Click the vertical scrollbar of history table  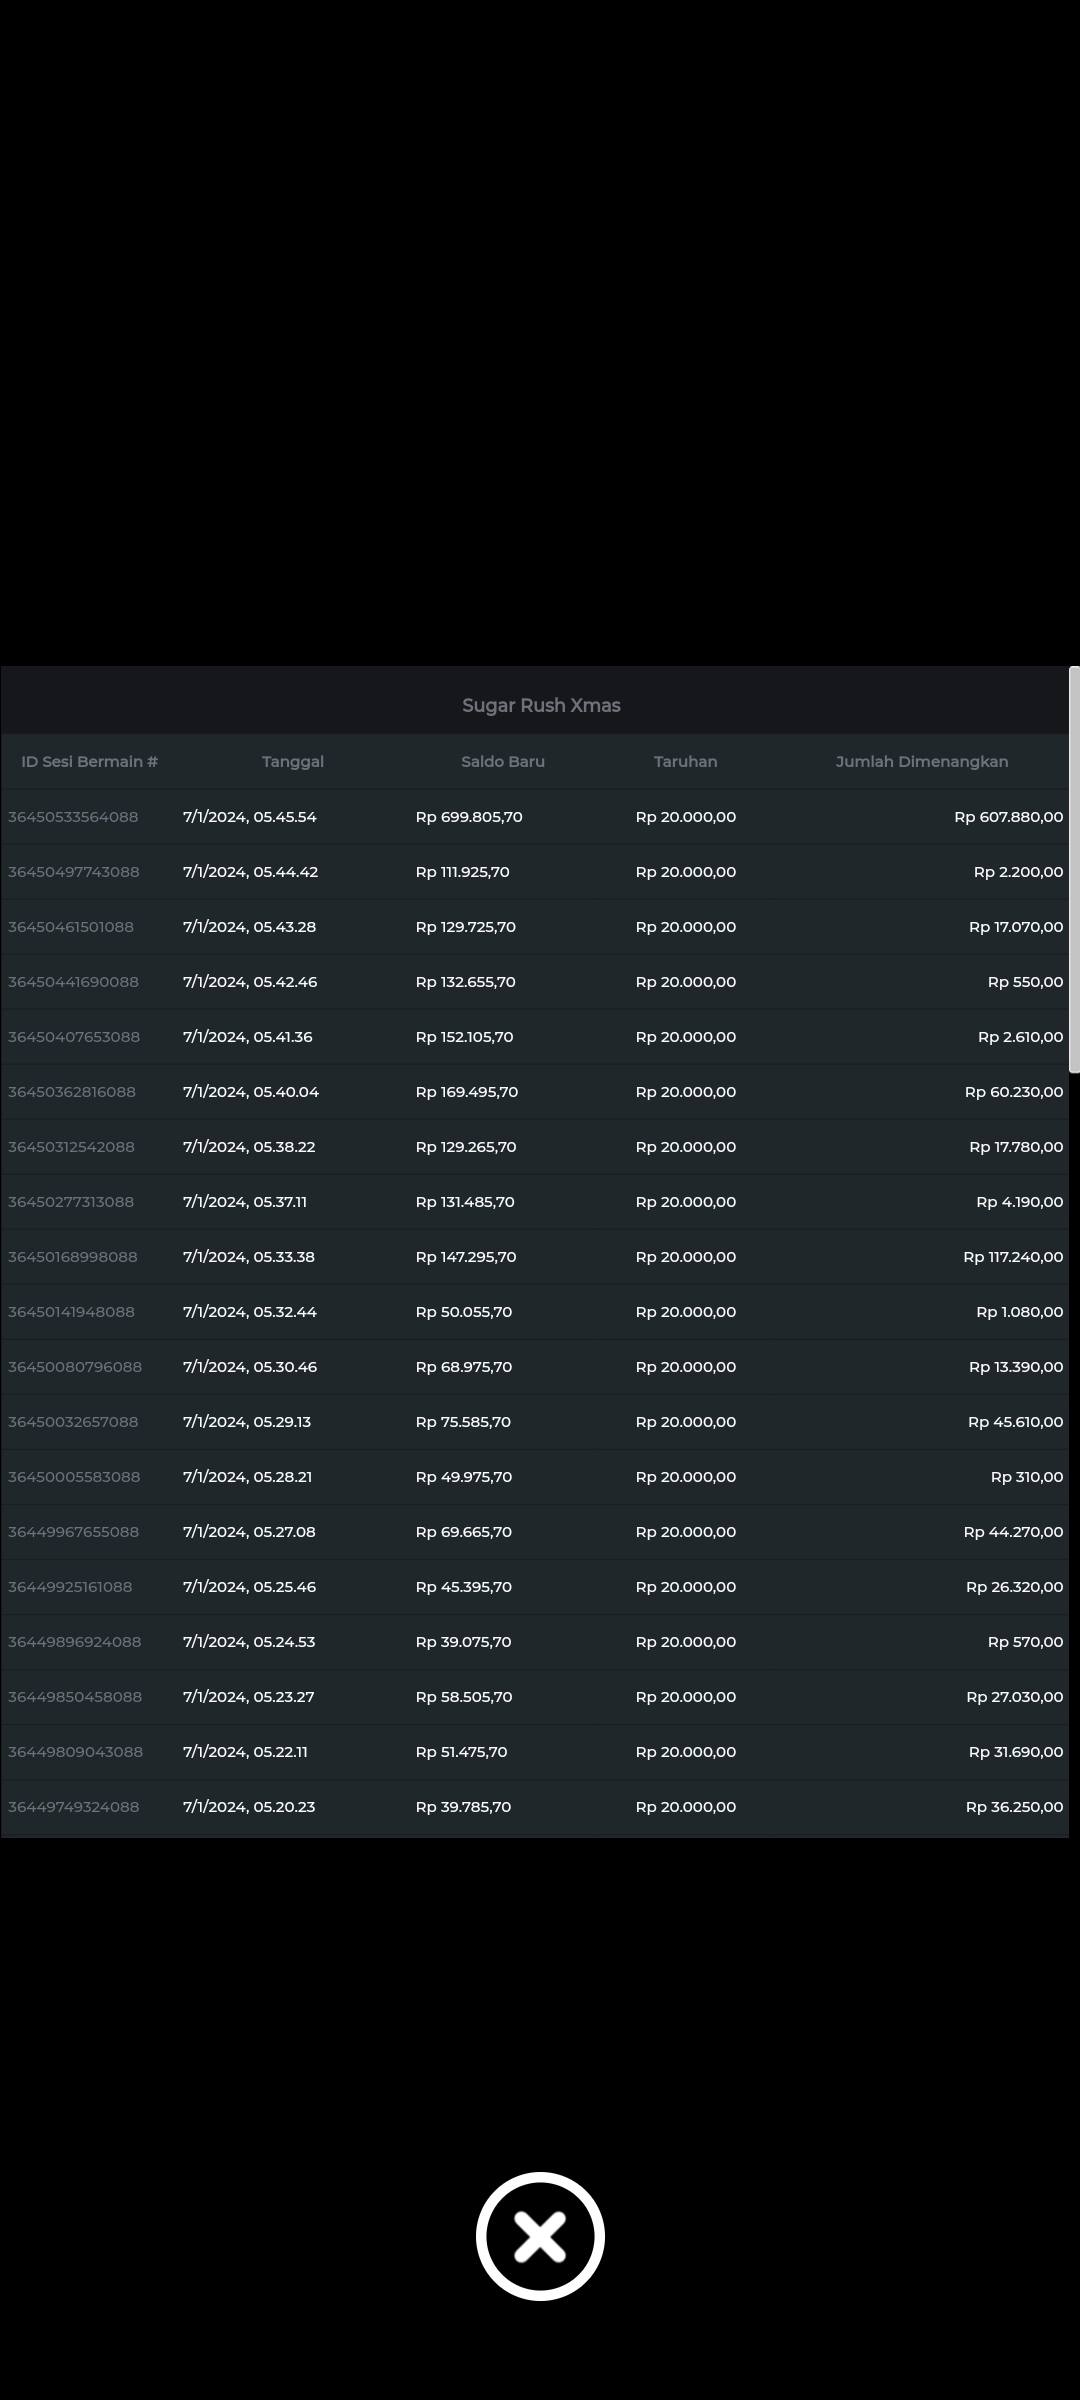coord(1074,870)
